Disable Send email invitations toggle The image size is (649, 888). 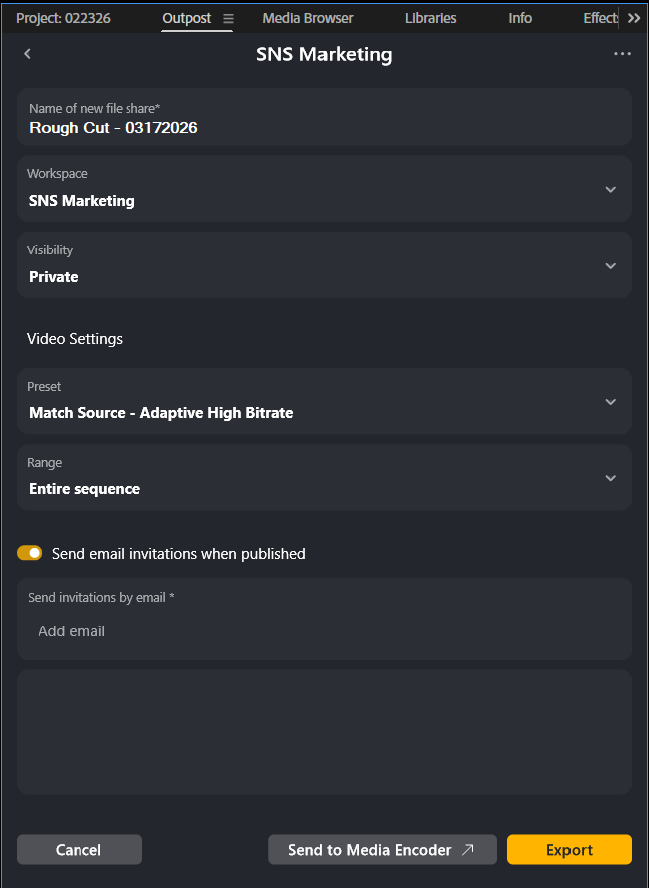coord(30,553)
